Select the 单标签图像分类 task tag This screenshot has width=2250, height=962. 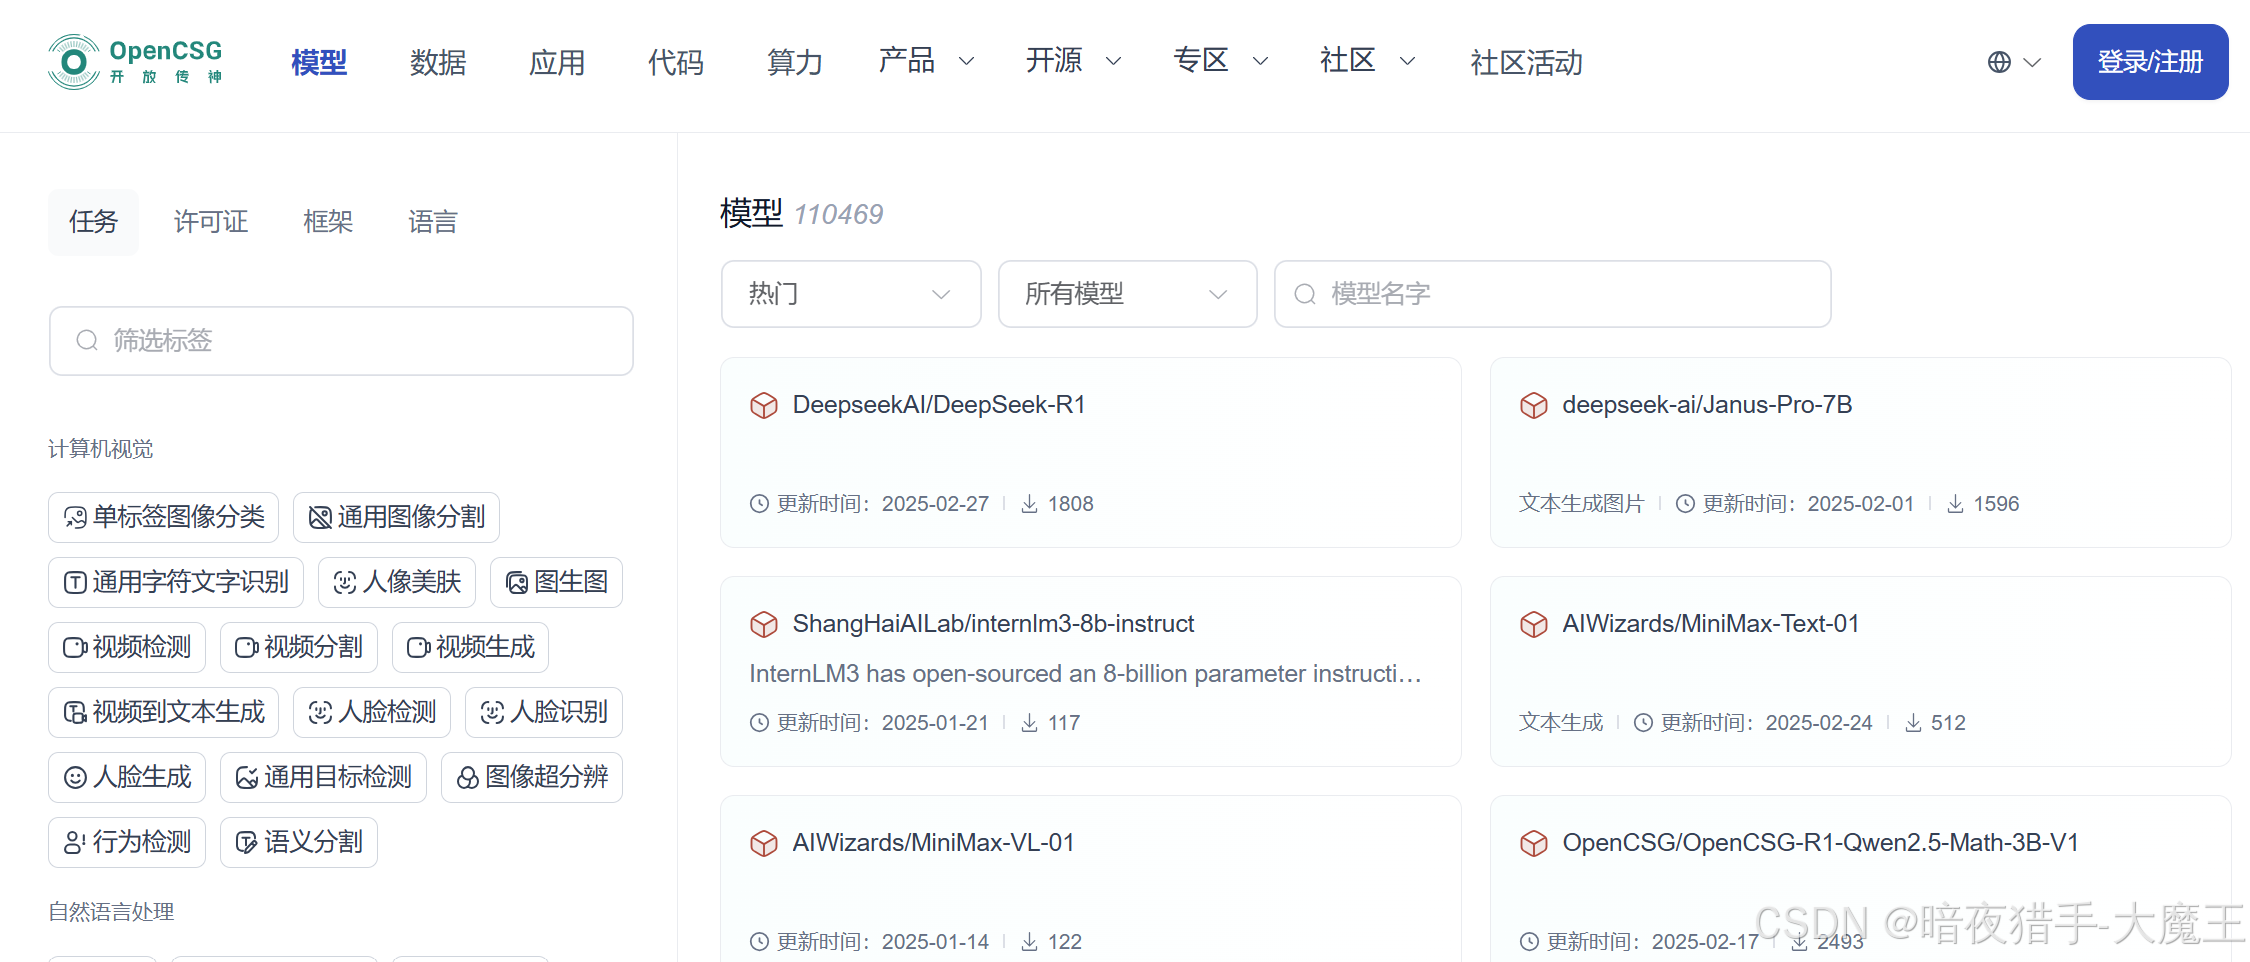(163, 517)
